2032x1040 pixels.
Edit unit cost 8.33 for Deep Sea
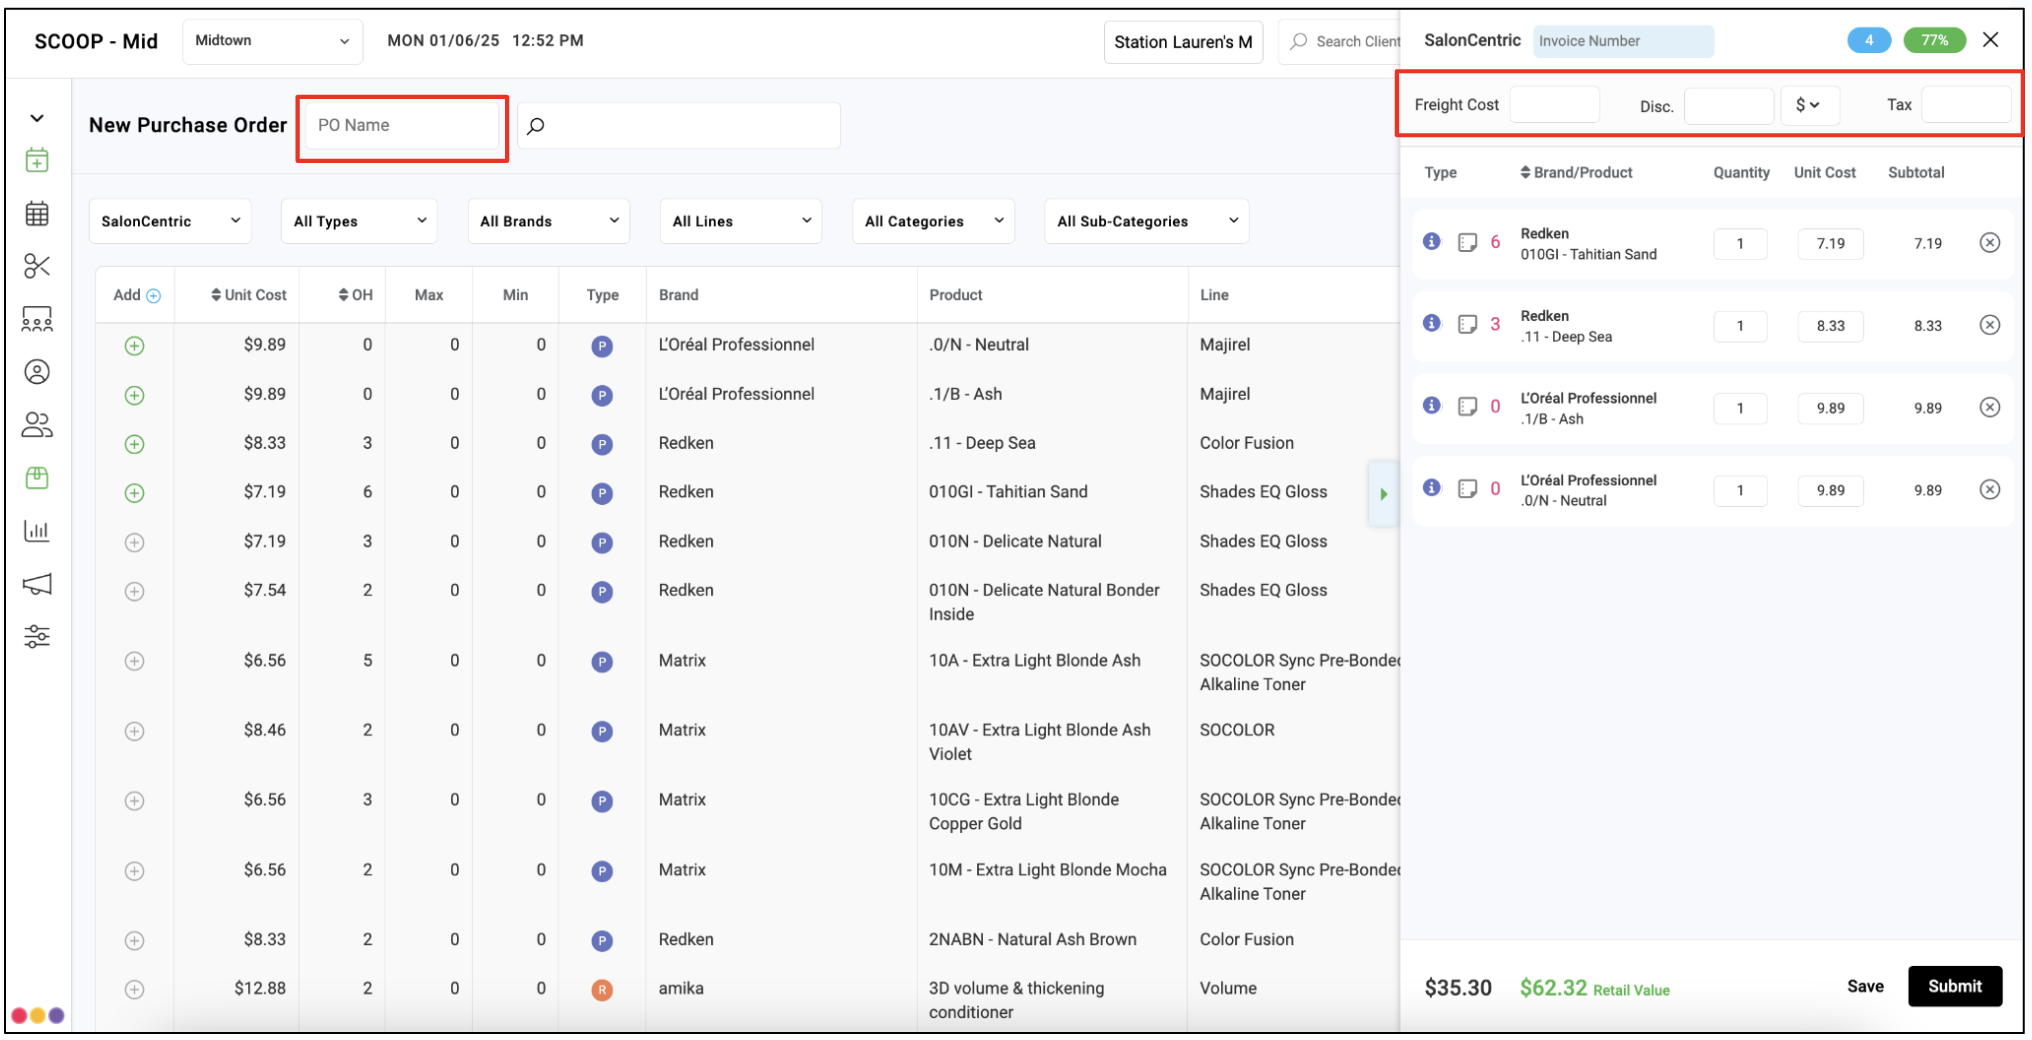tap(1831, 326)
